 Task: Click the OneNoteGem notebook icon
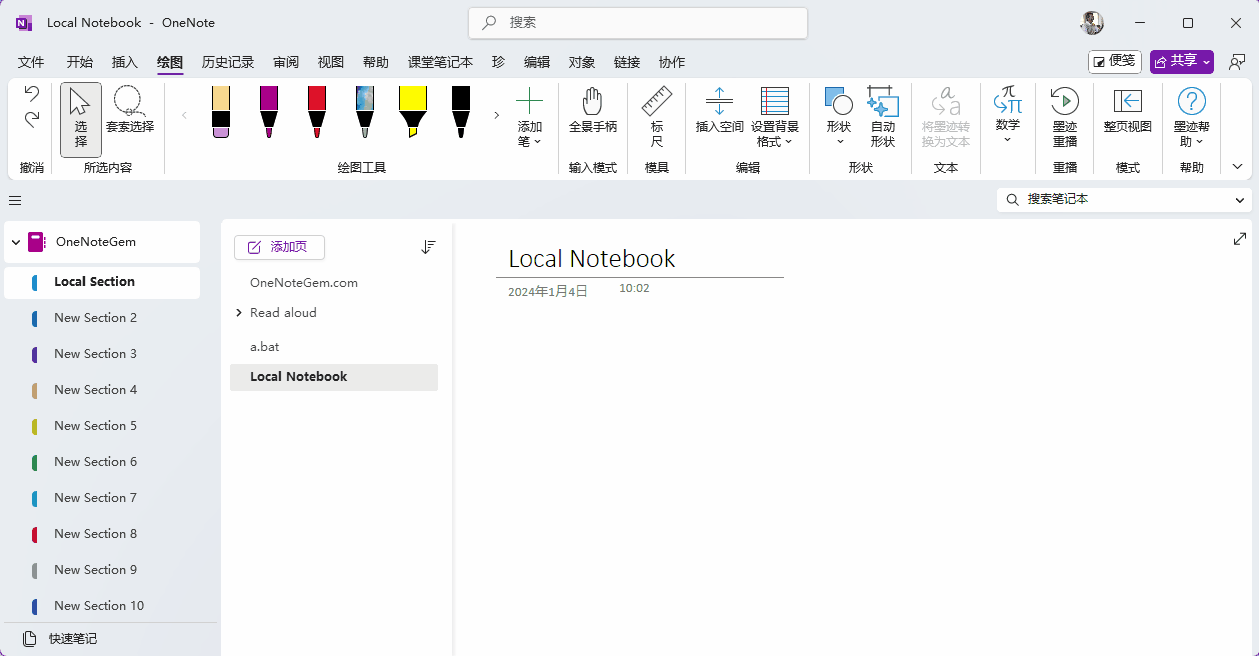point(37,241)
